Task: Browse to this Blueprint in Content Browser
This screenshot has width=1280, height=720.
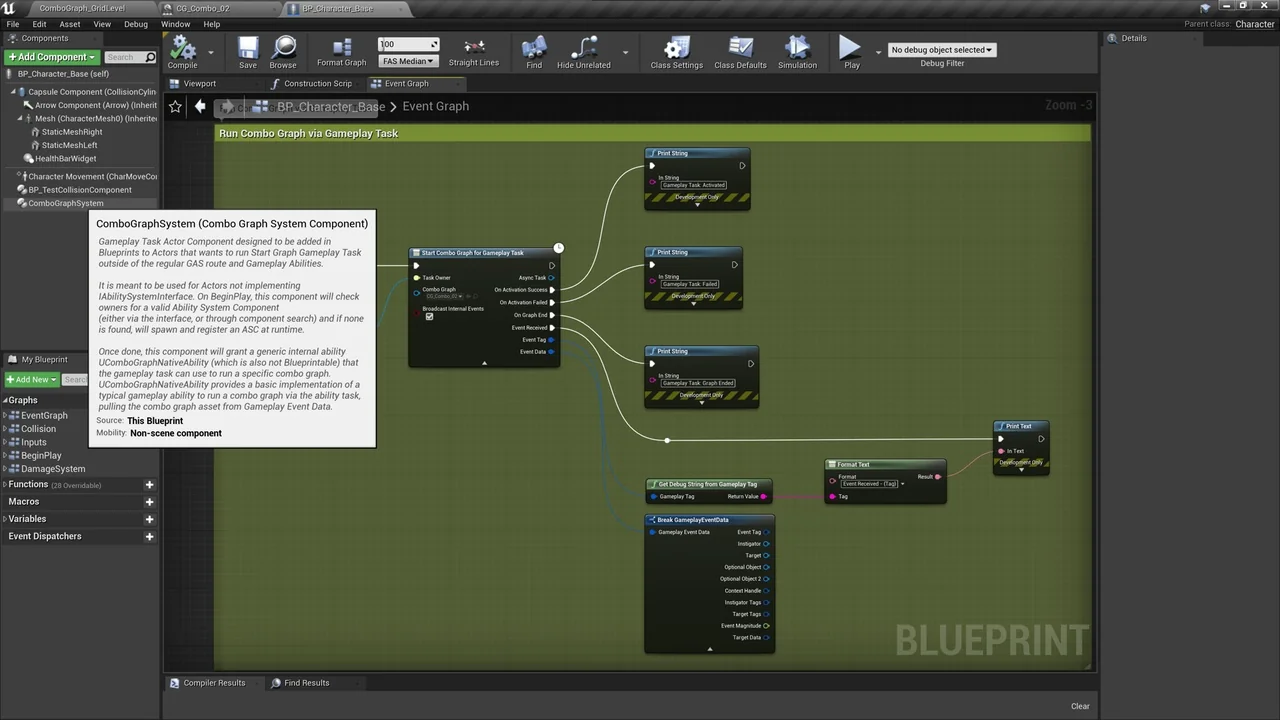Action: tap(283, 52)
